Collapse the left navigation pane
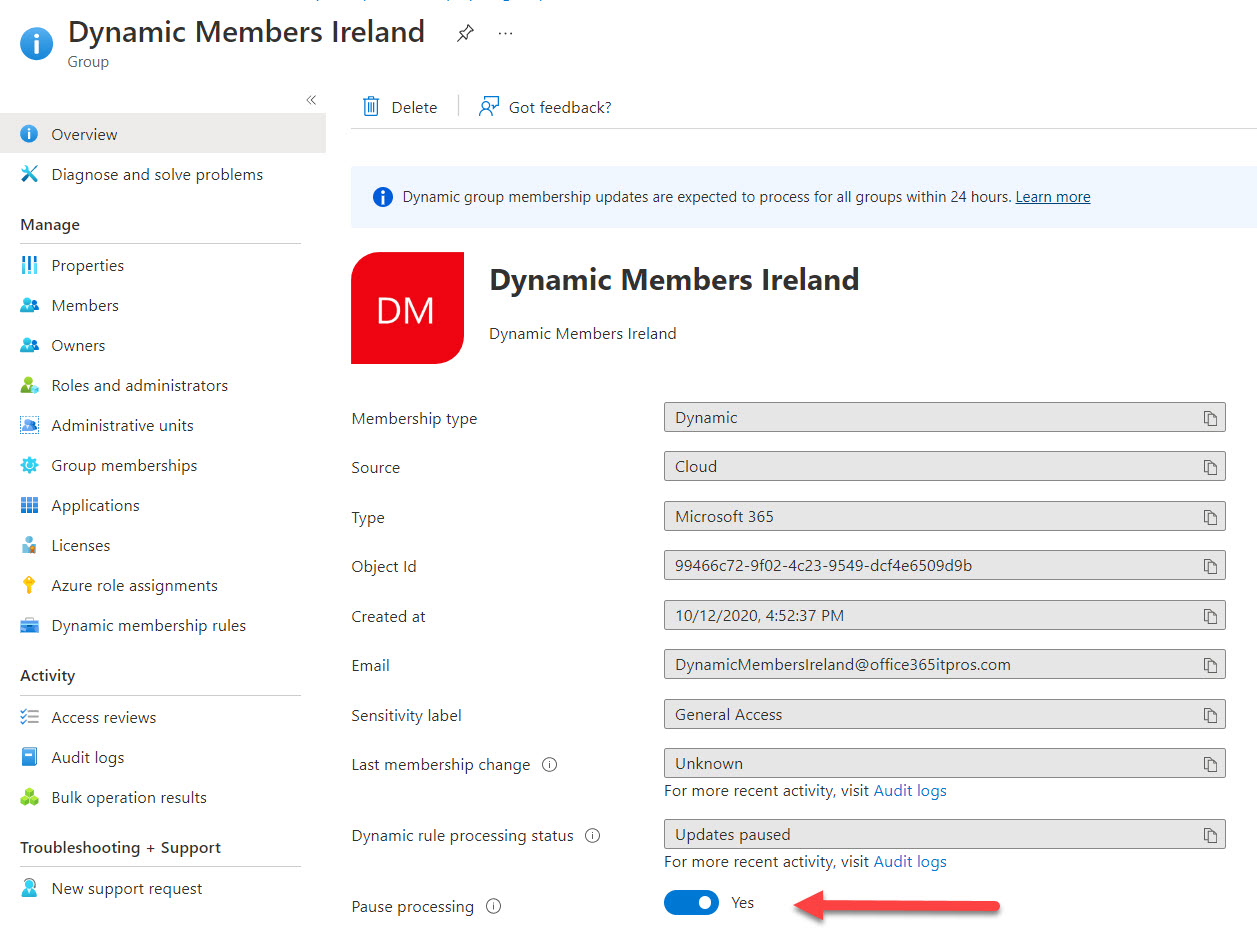 click(311, 100)
